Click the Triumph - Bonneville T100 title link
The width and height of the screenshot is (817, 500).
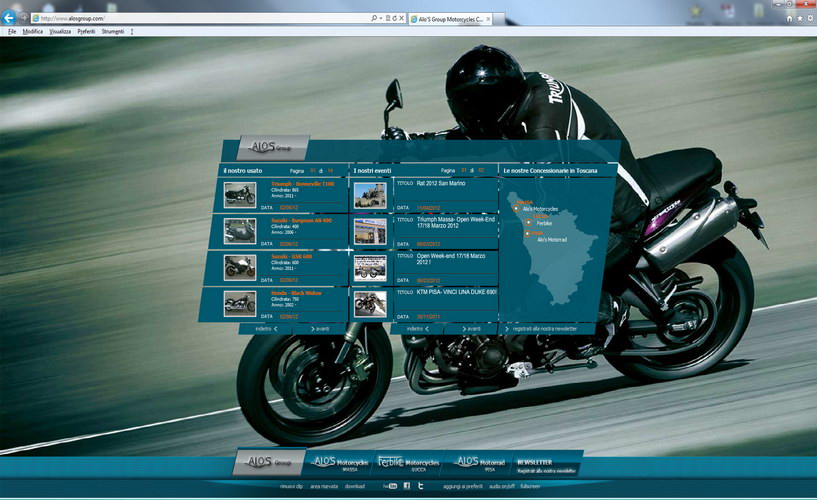pyautogui.click(x=303, y=184)
